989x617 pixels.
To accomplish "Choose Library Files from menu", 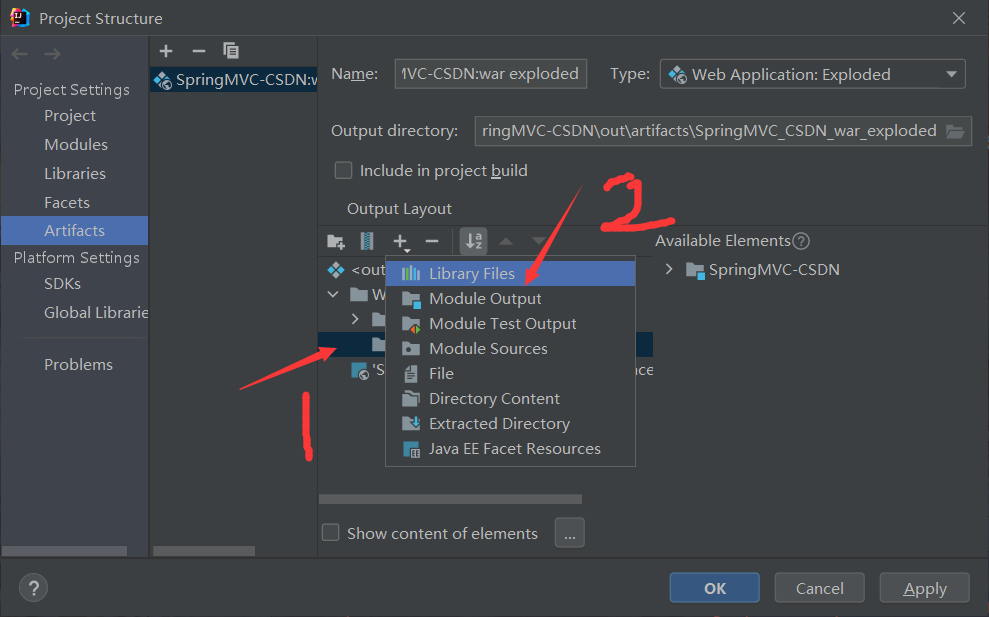I will tap(510, 274).
